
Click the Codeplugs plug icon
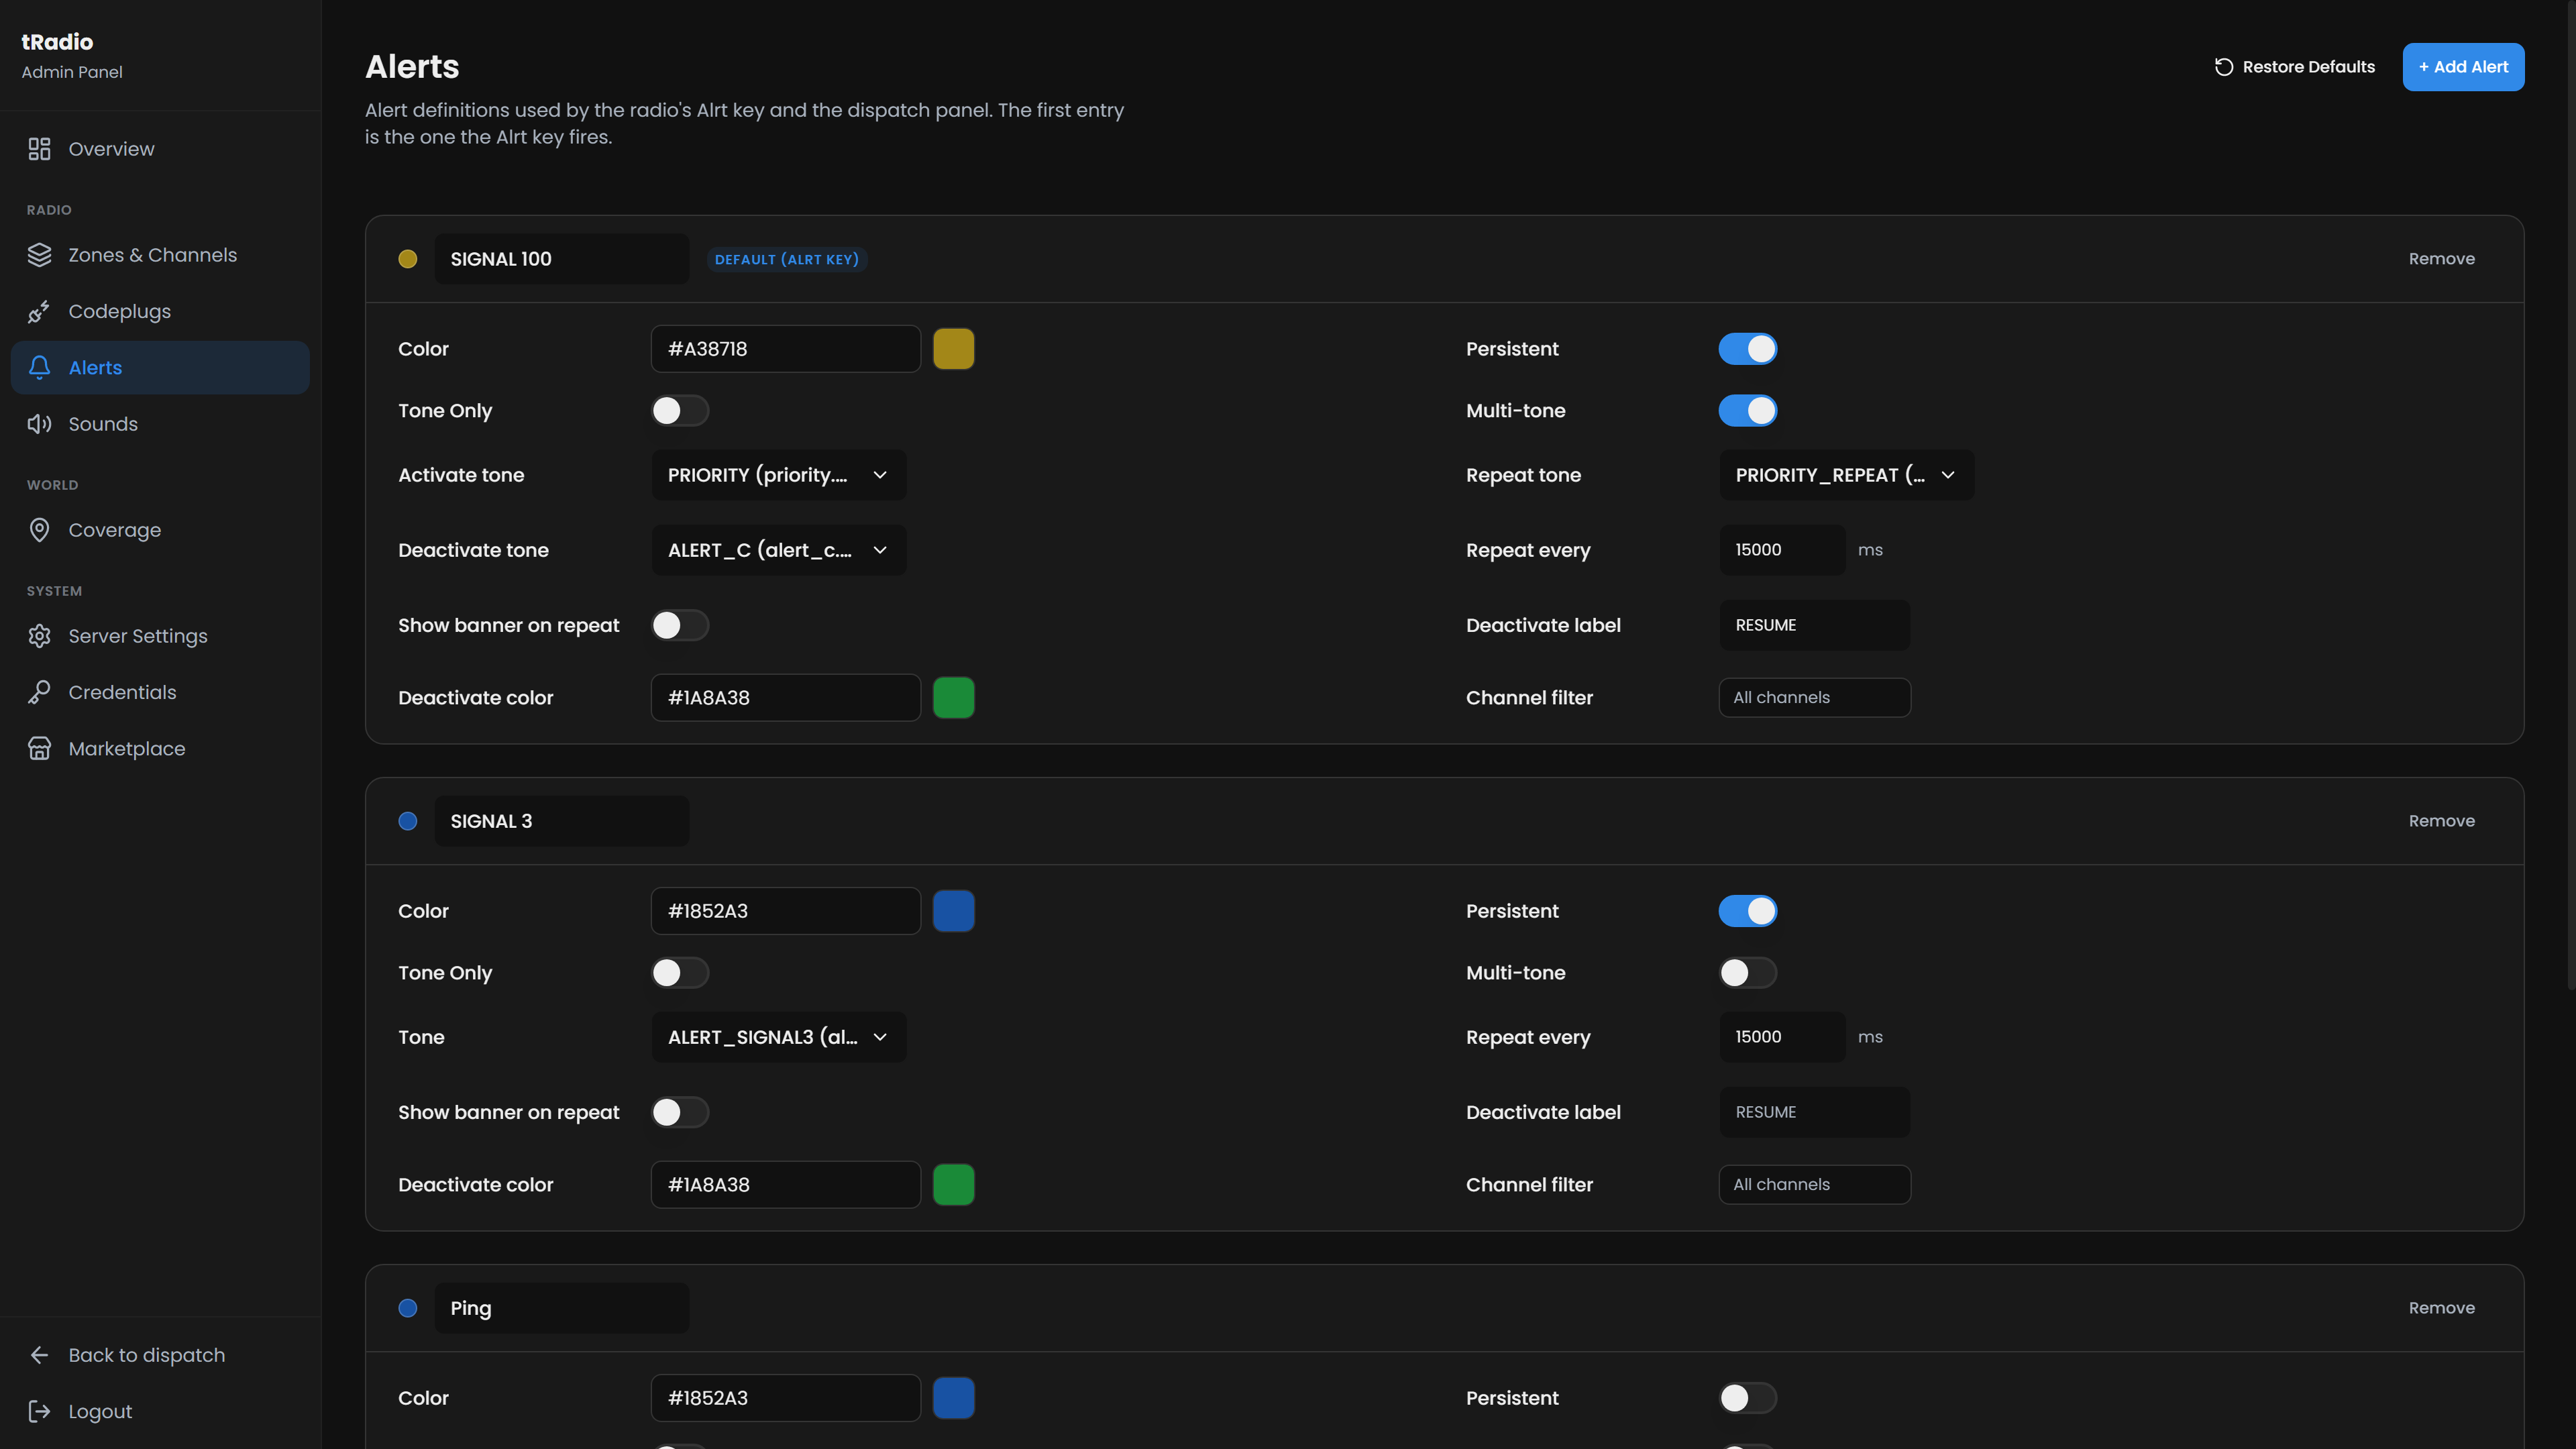tap(39, 311)
